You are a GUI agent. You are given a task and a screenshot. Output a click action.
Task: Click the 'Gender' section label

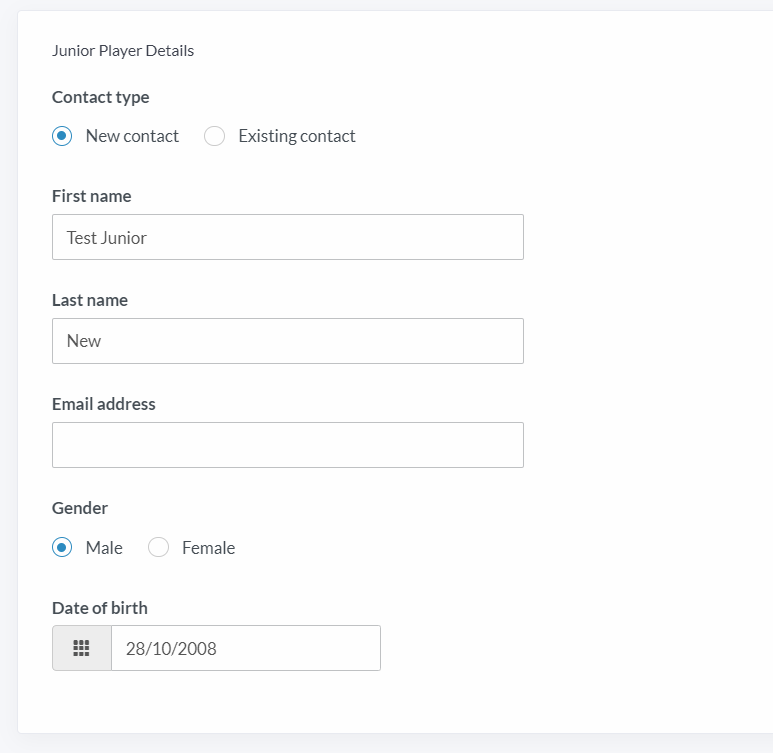click(80, 508)
